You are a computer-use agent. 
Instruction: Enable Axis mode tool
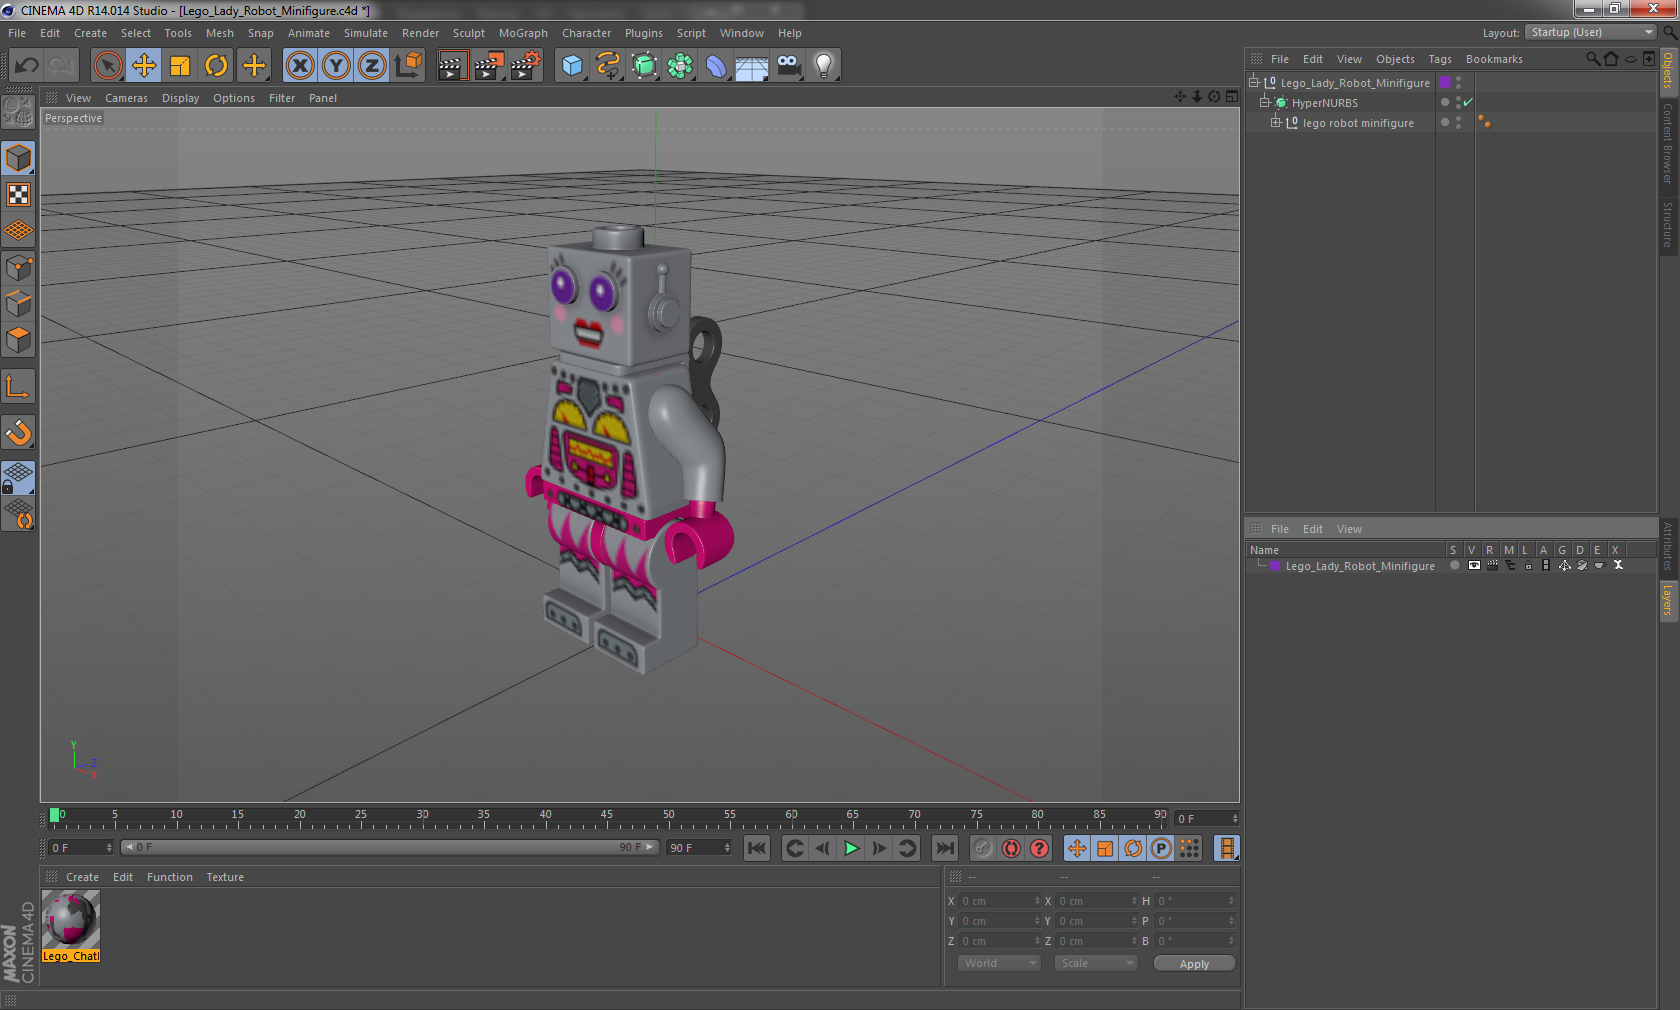pyautogui.click(x=19, y=387)
